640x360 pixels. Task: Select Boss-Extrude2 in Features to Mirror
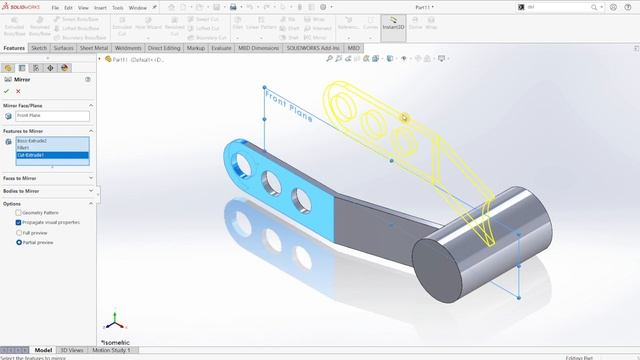(x=52, y=141)
